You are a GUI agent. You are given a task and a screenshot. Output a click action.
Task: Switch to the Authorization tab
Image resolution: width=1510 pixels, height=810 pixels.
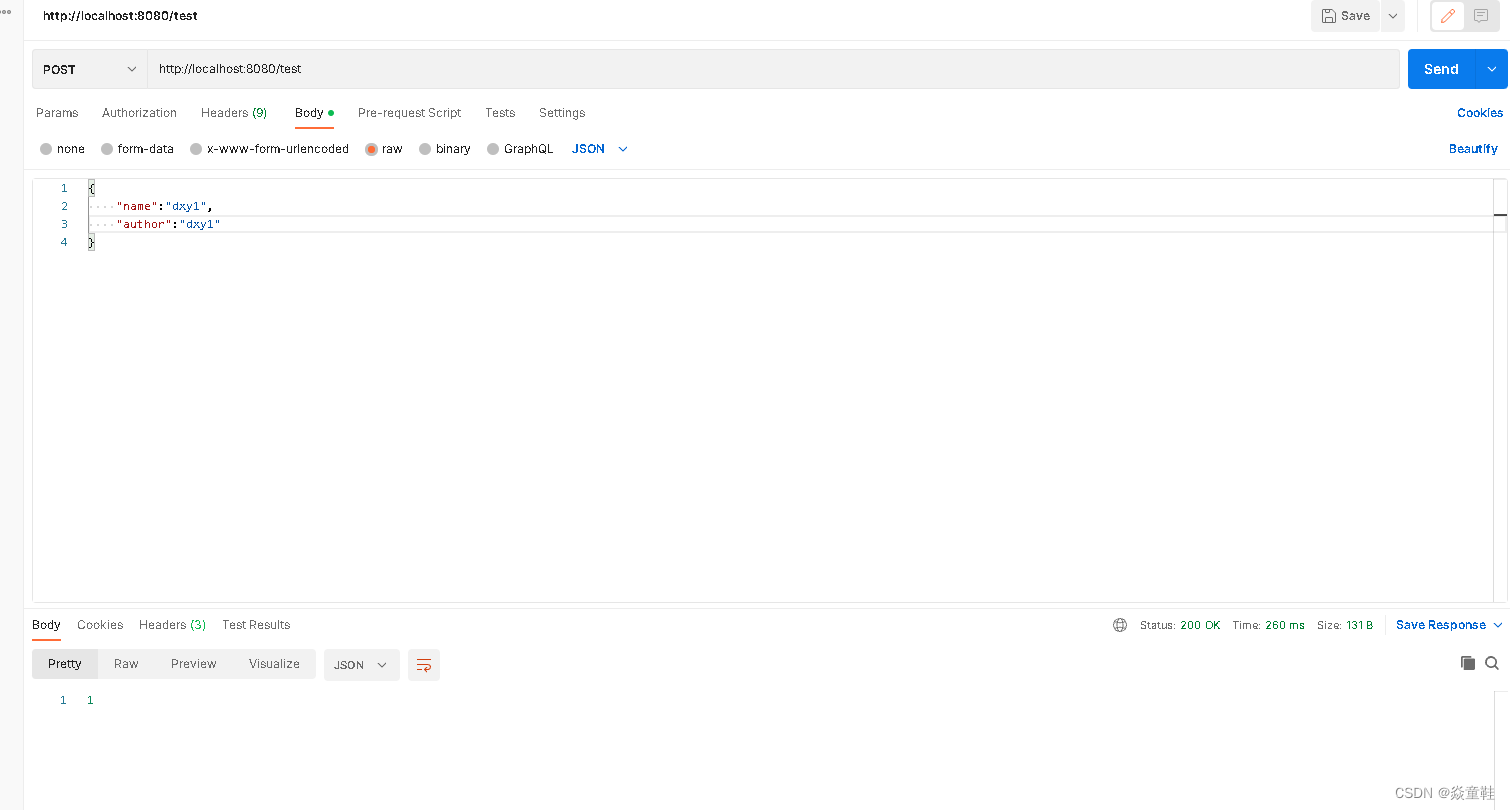139,113
